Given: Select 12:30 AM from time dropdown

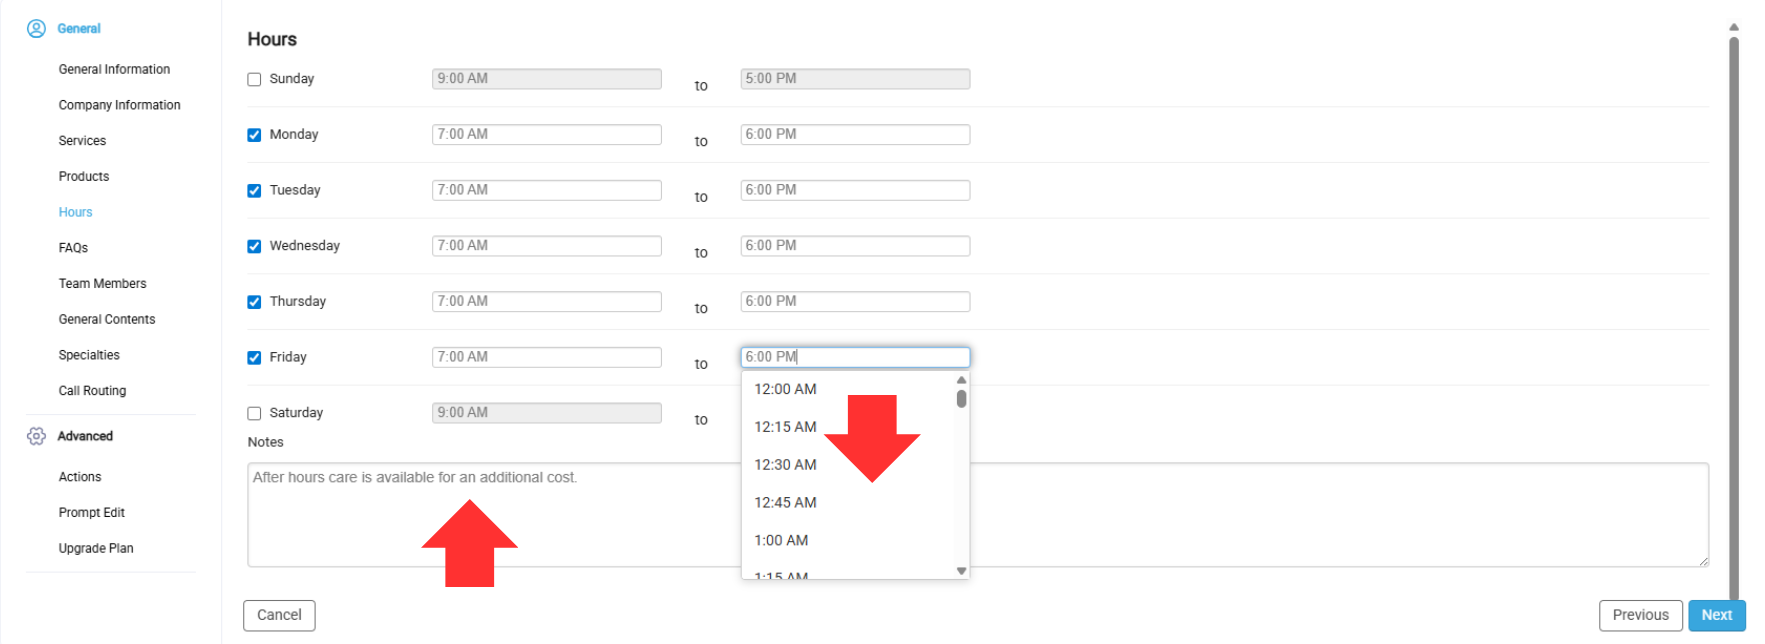Looking at the screenshot, I should pyautogui.click(x=785, y=465).
